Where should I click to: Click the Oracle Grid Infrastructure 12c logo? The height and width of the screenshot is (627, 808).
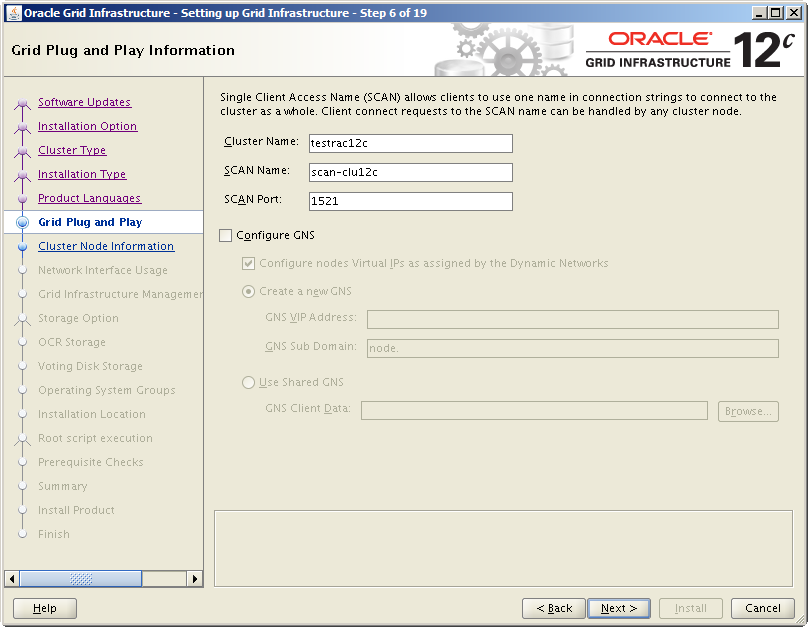pyautogui.click(x=689, y=50)
